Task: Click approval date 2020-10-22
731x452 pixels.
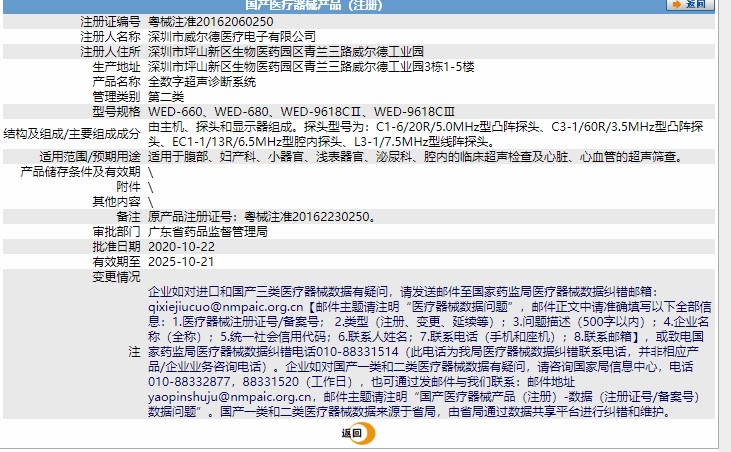Action: coord(181,247)
